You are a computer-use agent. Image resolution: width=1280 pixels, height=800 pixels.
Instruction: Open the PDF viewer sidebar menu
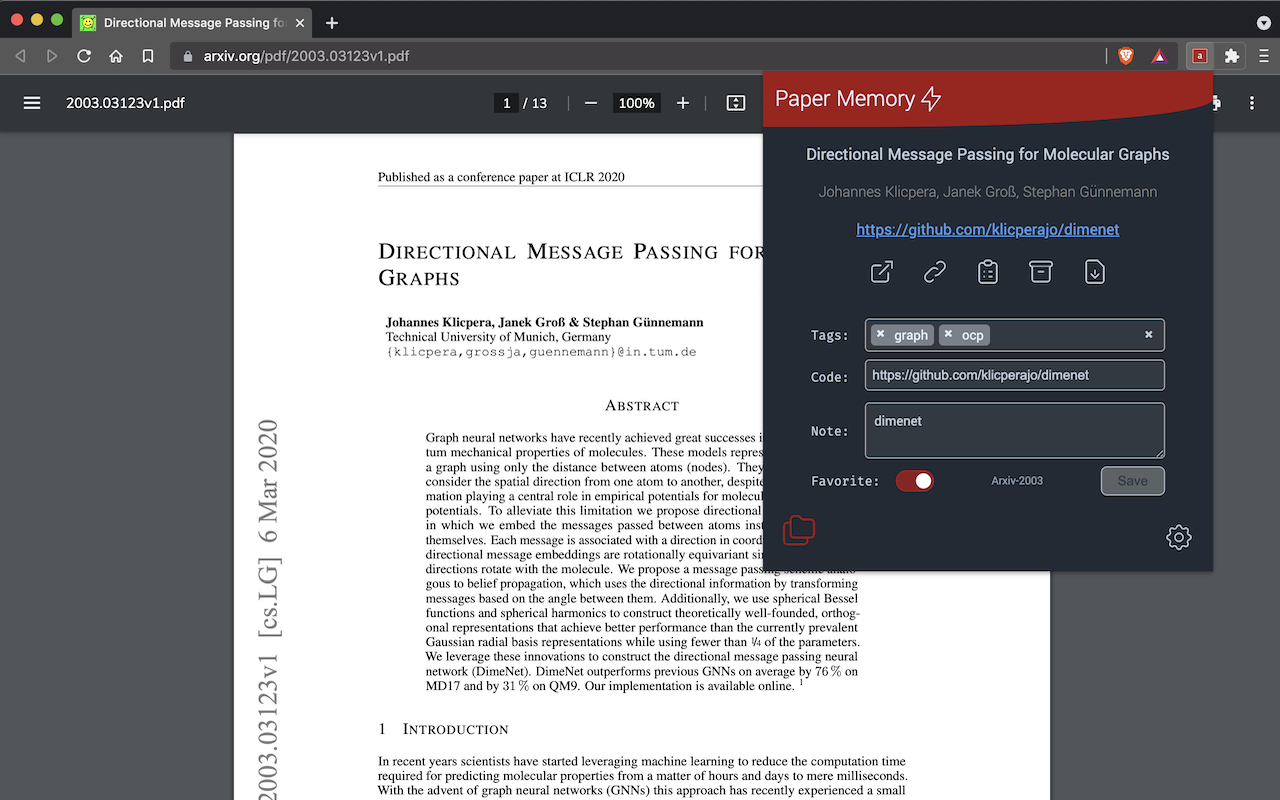[x=32, y=103]
